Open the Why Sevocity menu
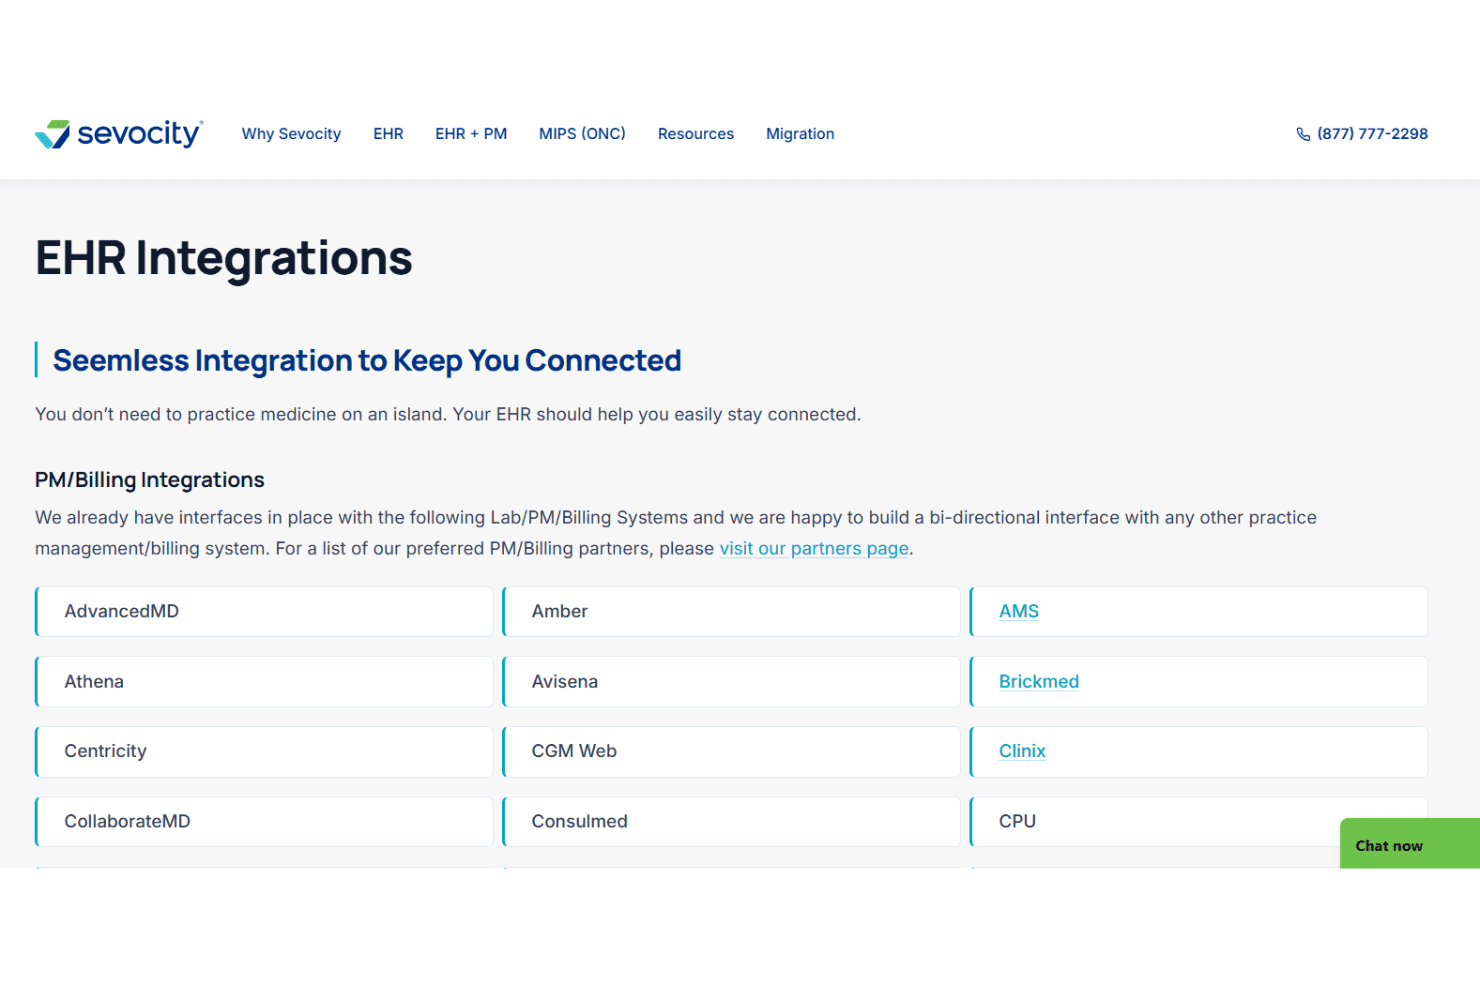Image resolution: width=1480 pixels, height=987 pixels. 291,134
